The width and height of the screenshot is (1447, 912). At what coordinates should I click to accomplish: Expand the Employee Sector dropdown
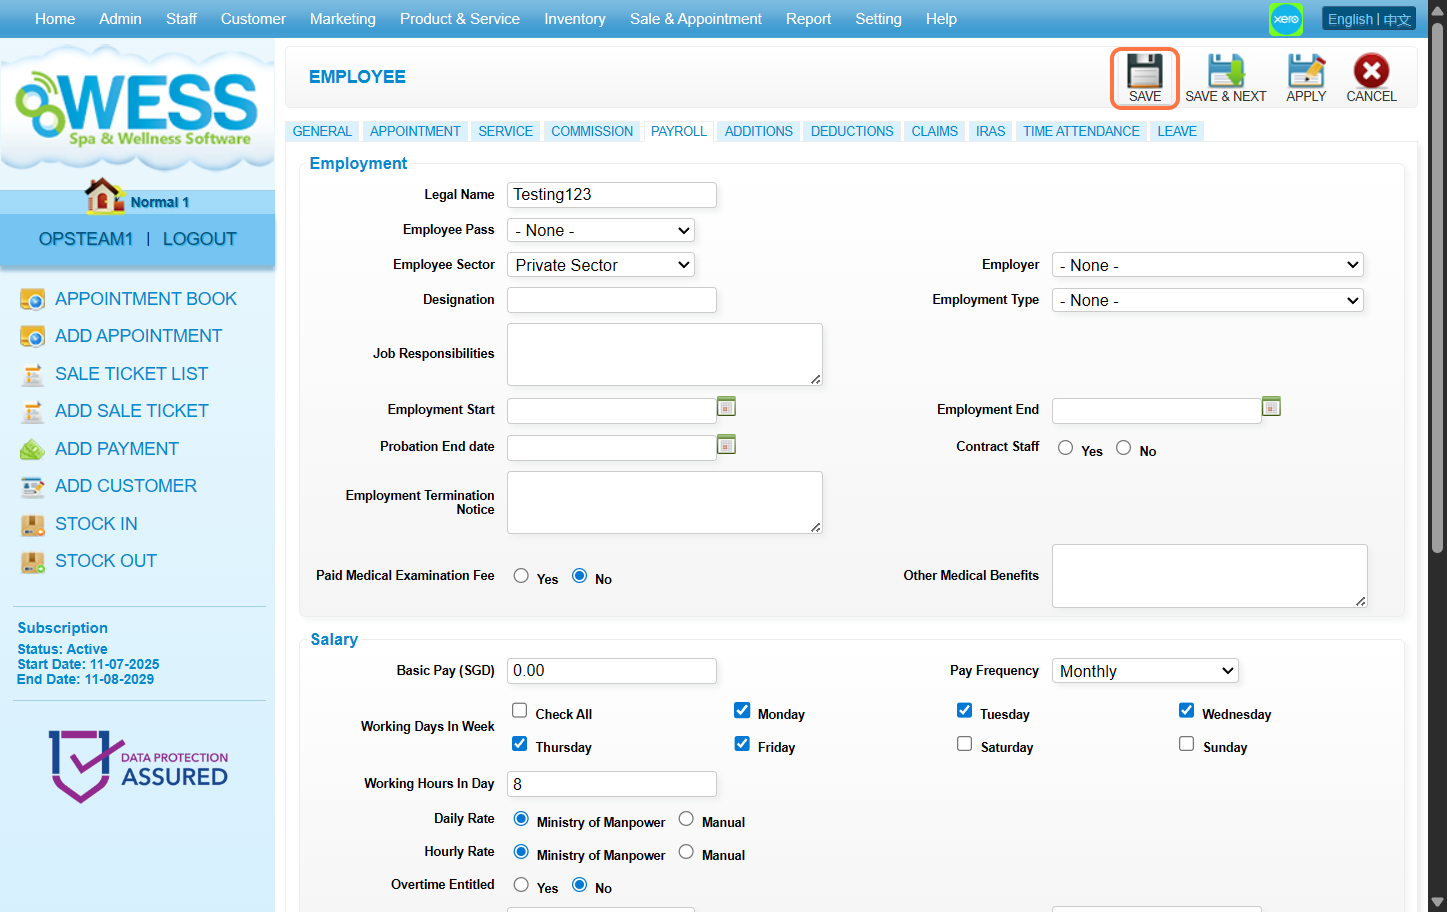click(601, 265)
